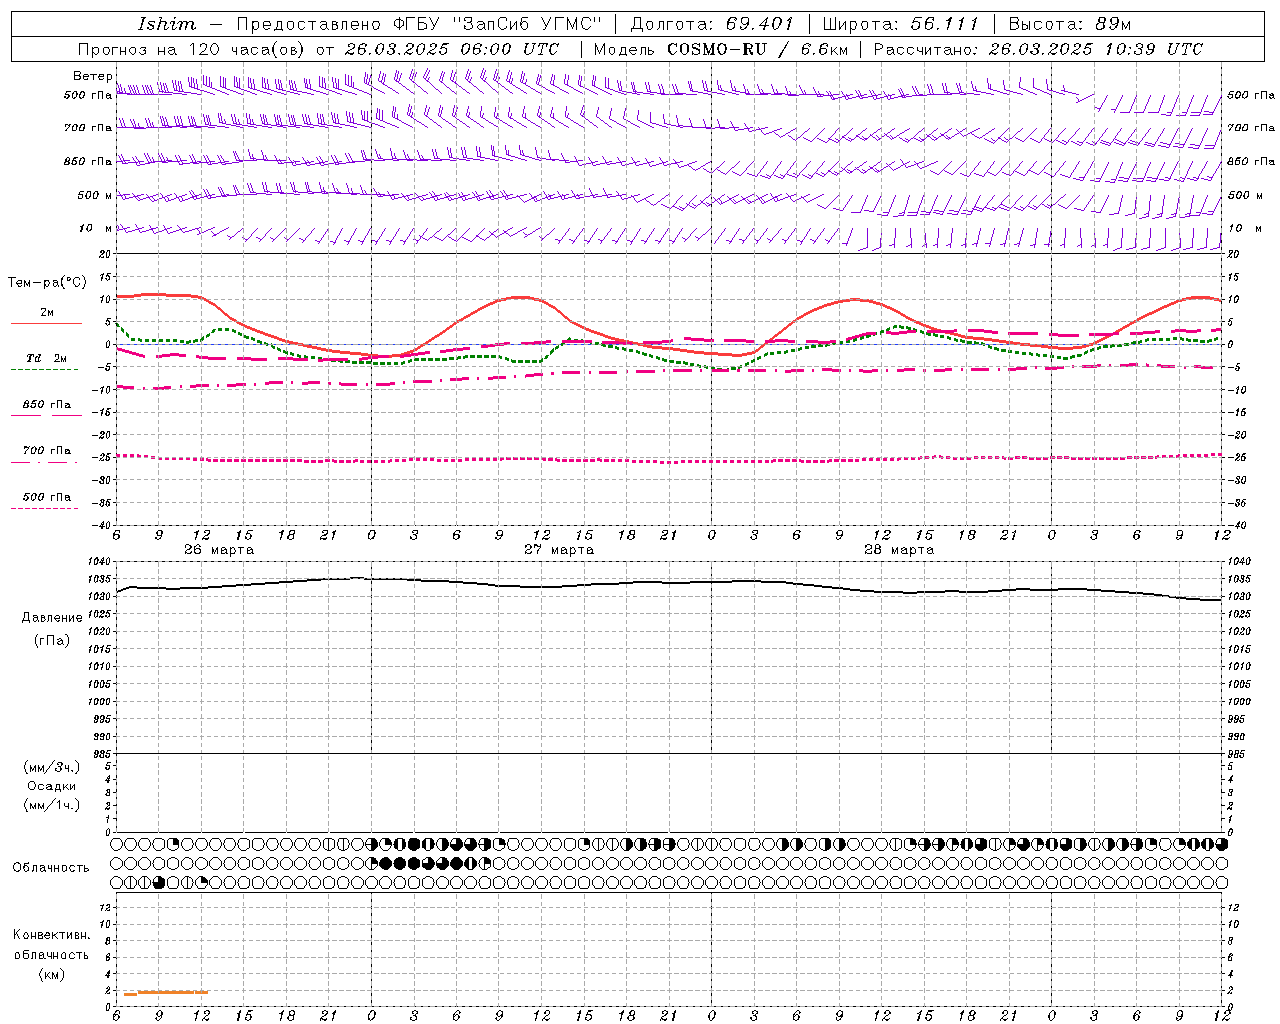Select the text "ЗапСиб УГМС" in the header
The height and width of the screenshot is (1024, 1280).
click(527, 24)
